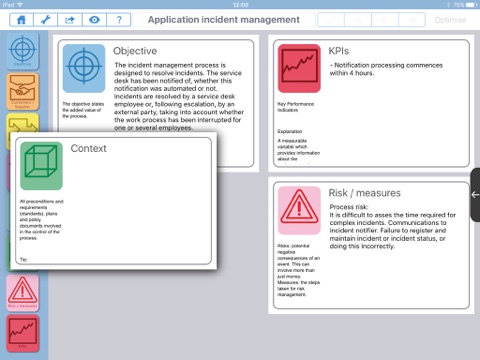Open the side drawer using the left-arrow tab
This screenshot has width=480, height=360.
click(475, 195)
